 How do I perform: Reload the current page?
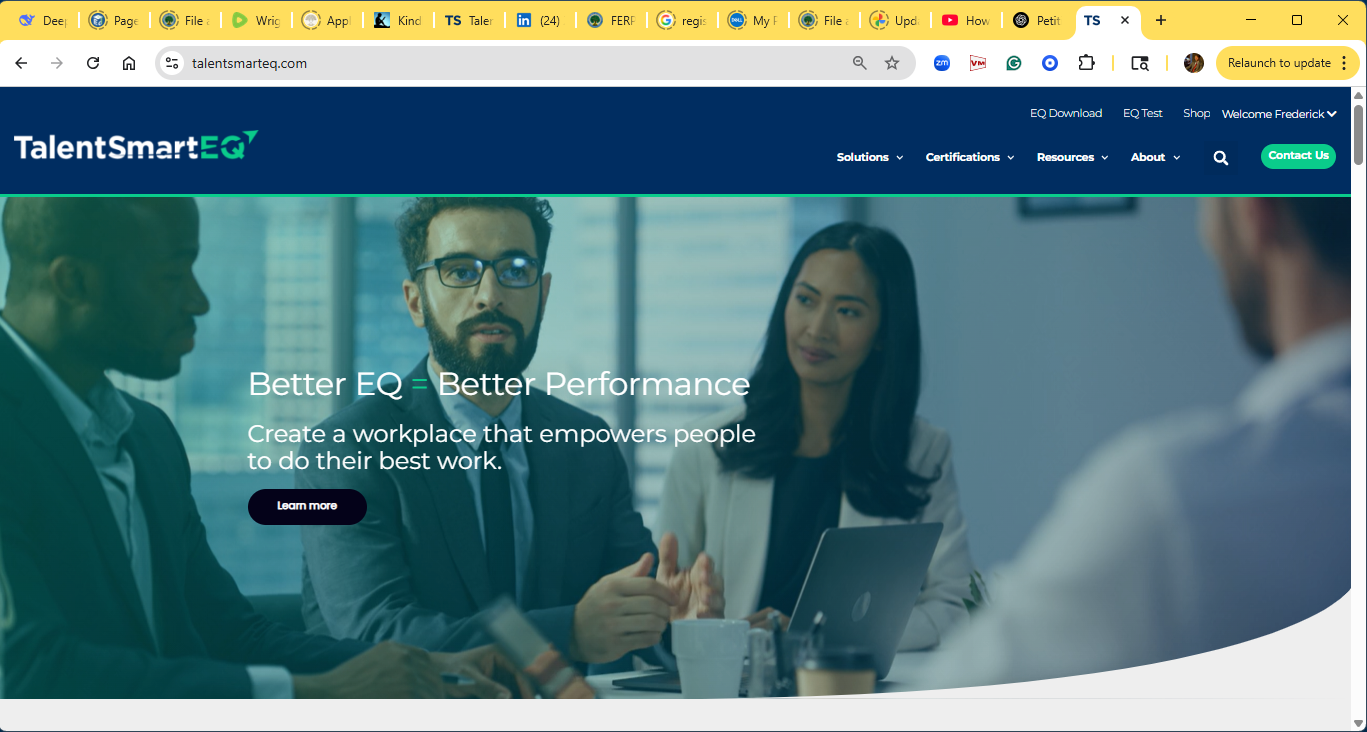point(93,63)
